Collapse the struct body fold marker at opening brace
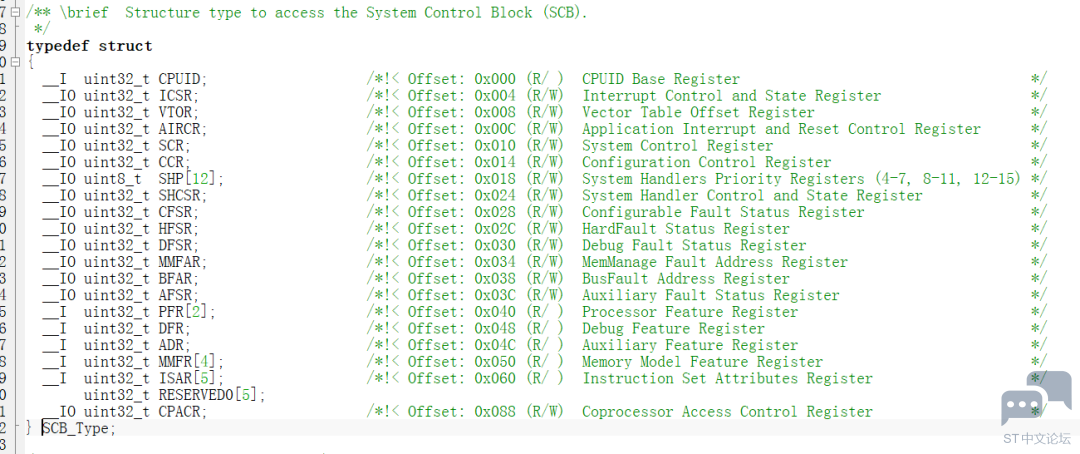The height and width of the screenshot is (454, 1080). 17,62
